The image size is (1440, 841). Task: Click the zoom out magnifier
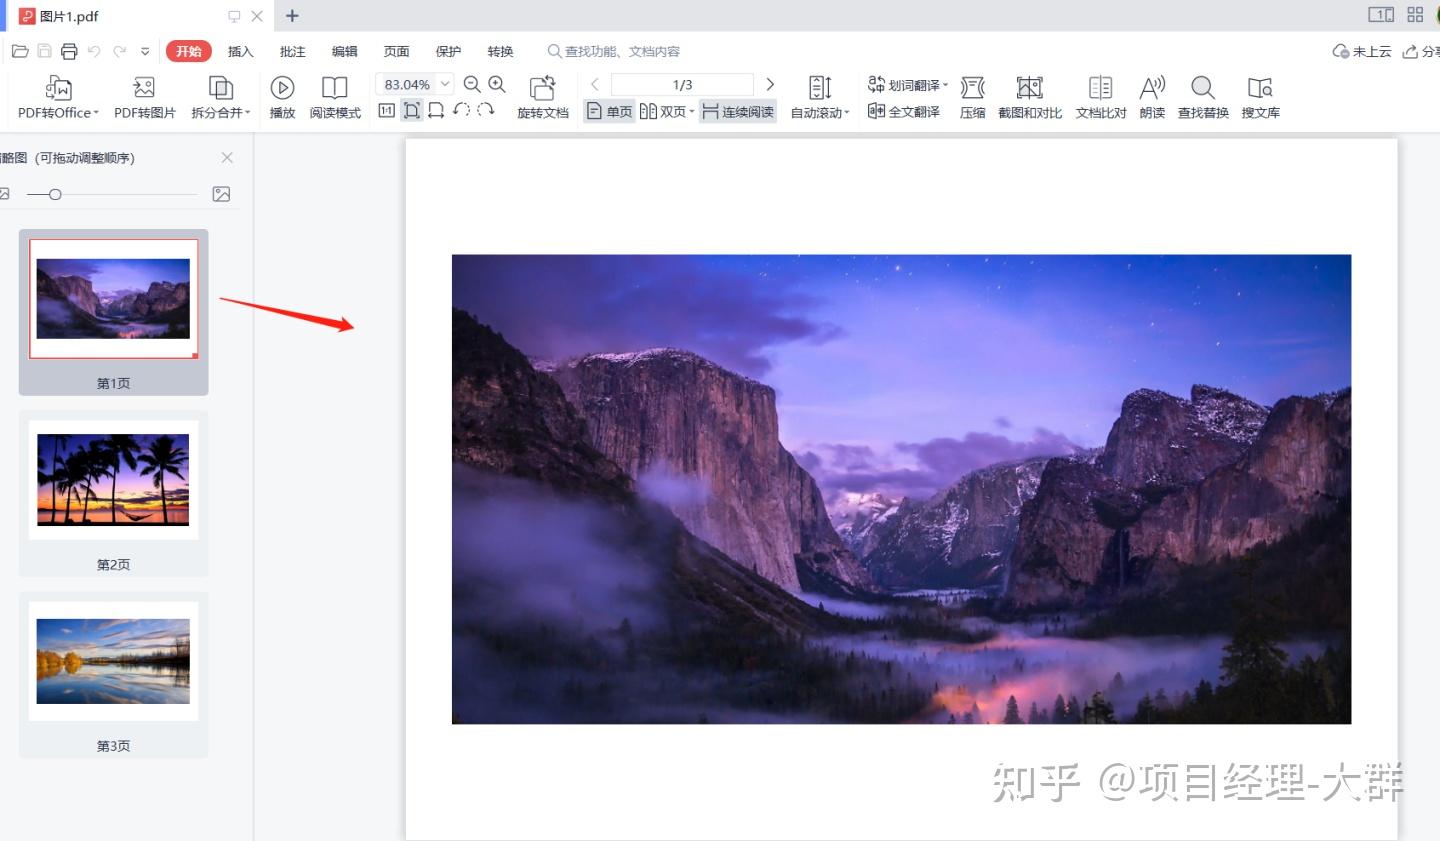pyautogui.click(x=472, y=85)
